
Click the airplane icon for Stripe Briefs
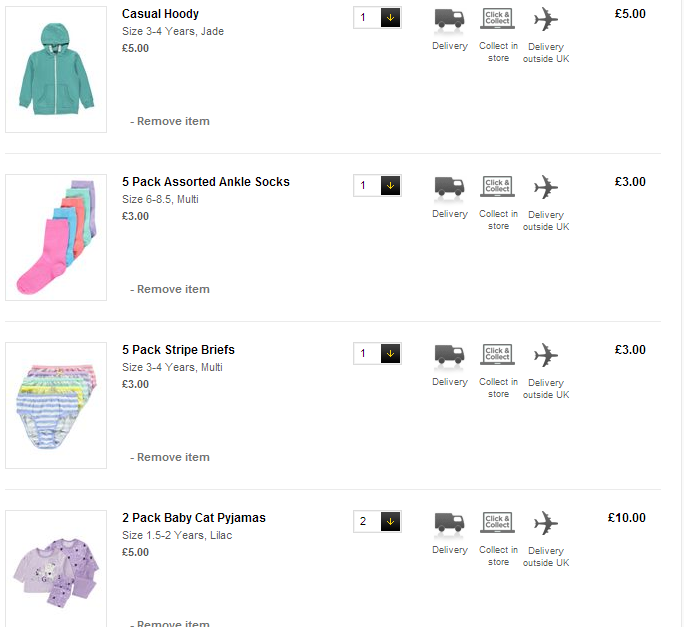click(x=545, y=355)
